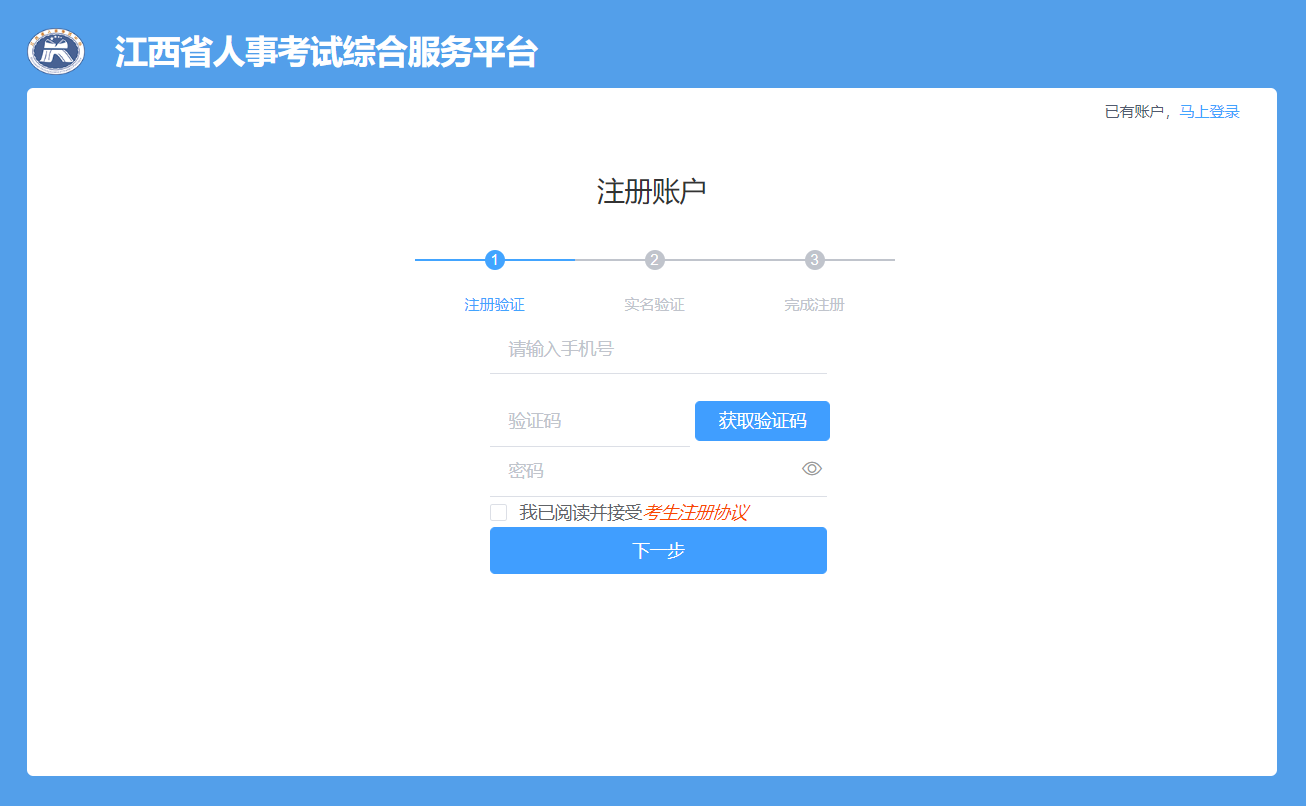Tick the agreement acceptance checkbox

click(x=498, y=513)
